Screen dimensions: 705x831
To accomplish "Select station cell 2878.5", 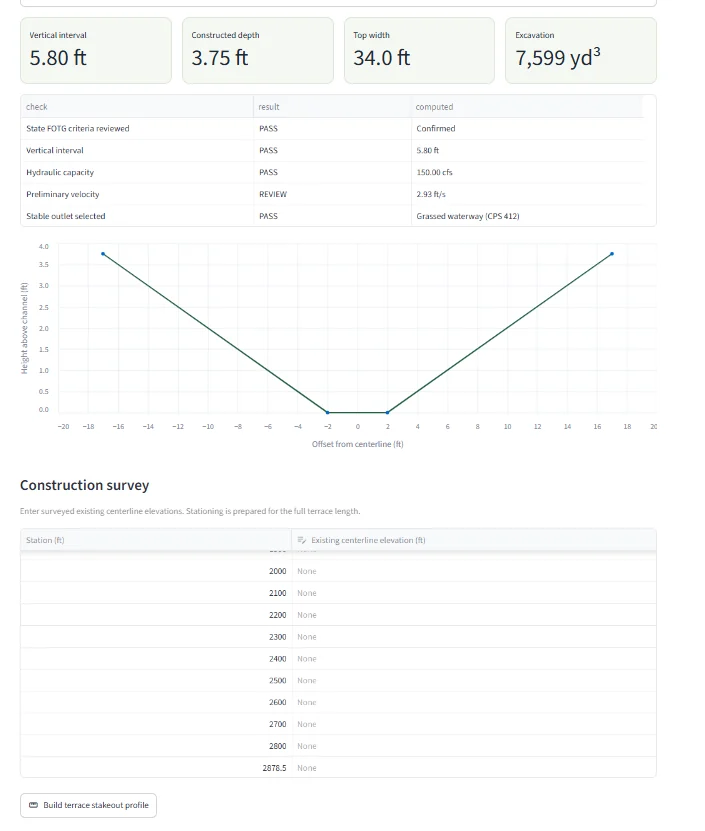I will [x=156, y=767].
